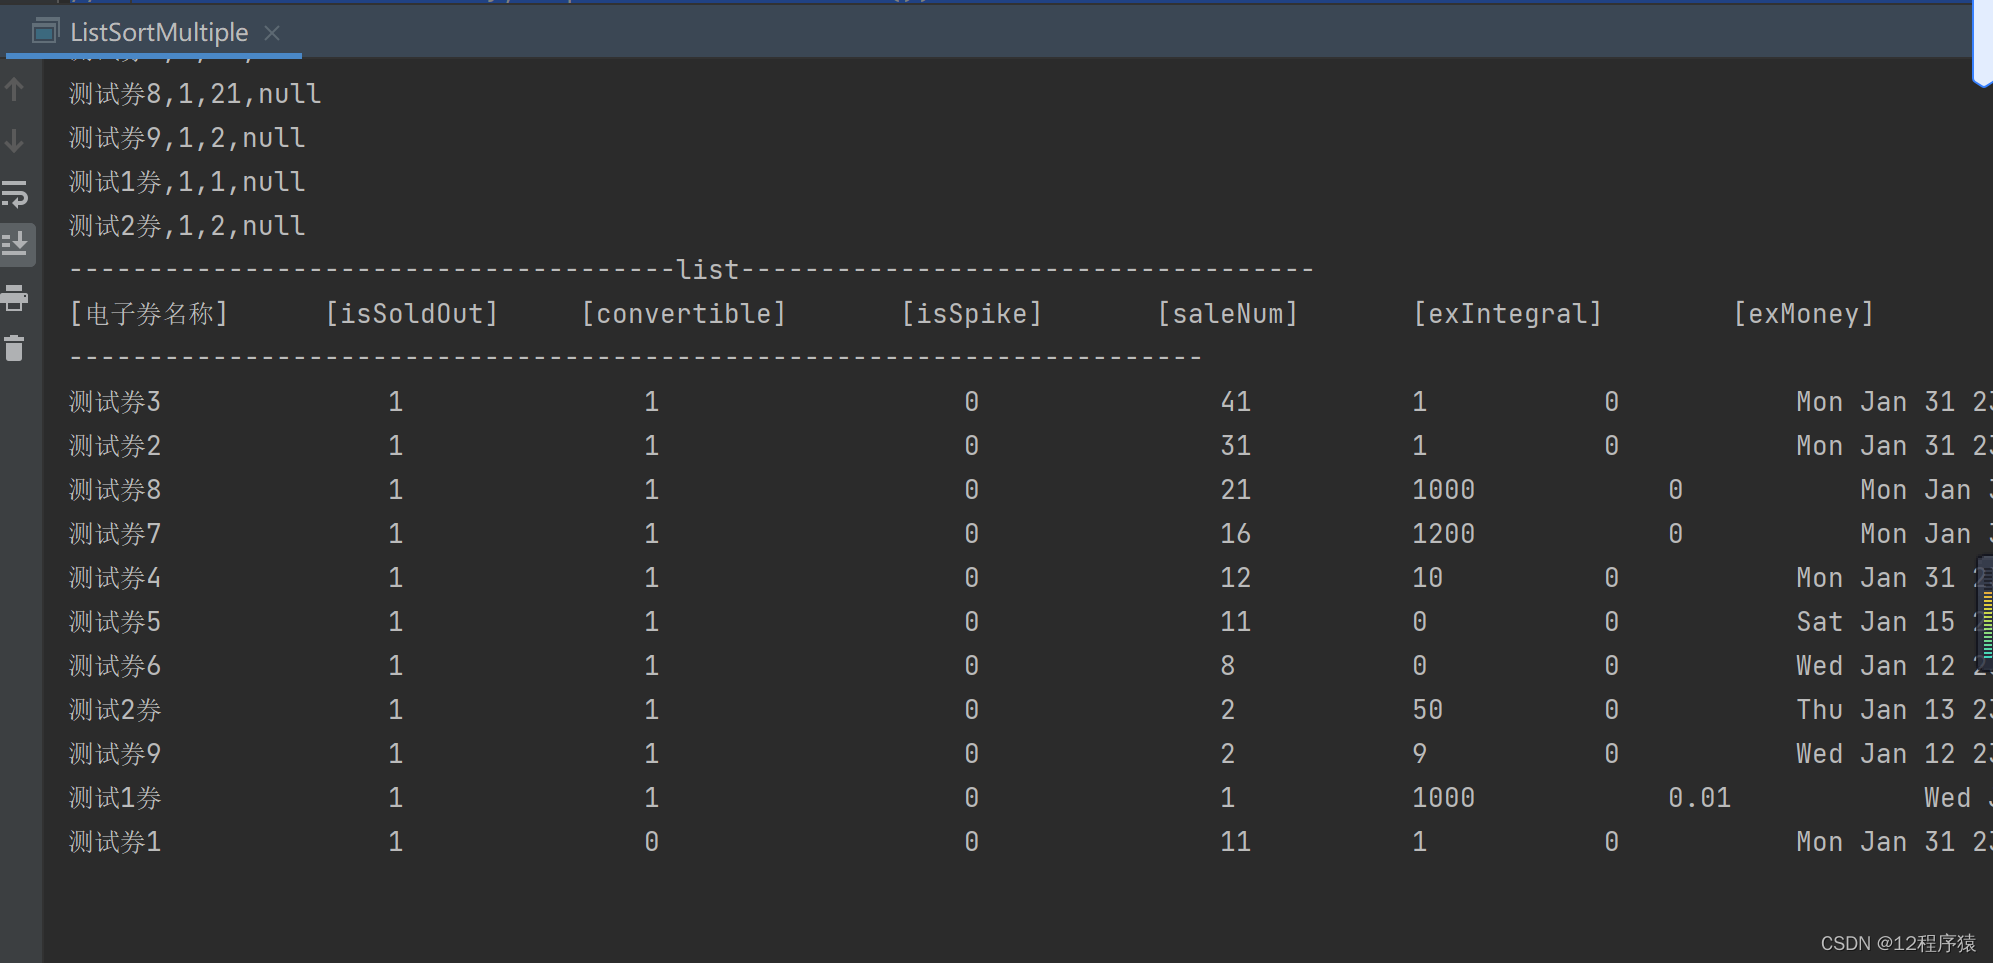
Task: Click exIntegral value 1200
Action: point(1444,534)
